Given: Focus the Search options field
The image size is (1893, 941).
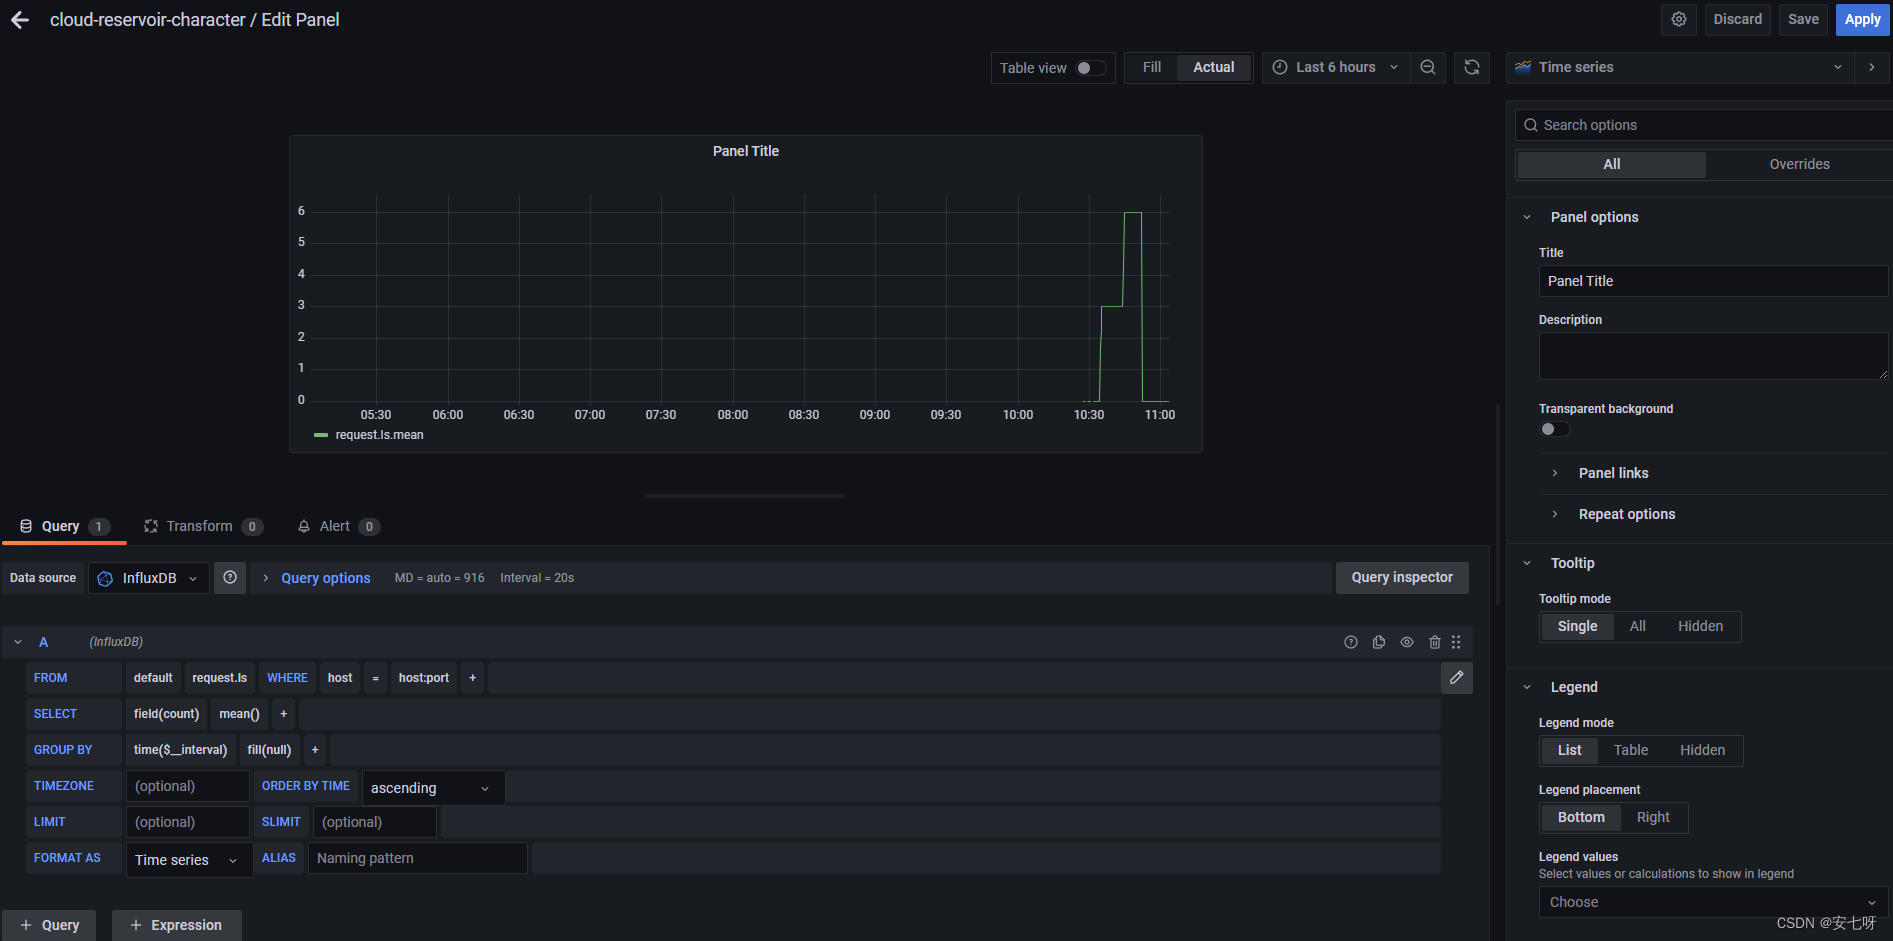Looking at the screenshot, I should [1704, 125].
